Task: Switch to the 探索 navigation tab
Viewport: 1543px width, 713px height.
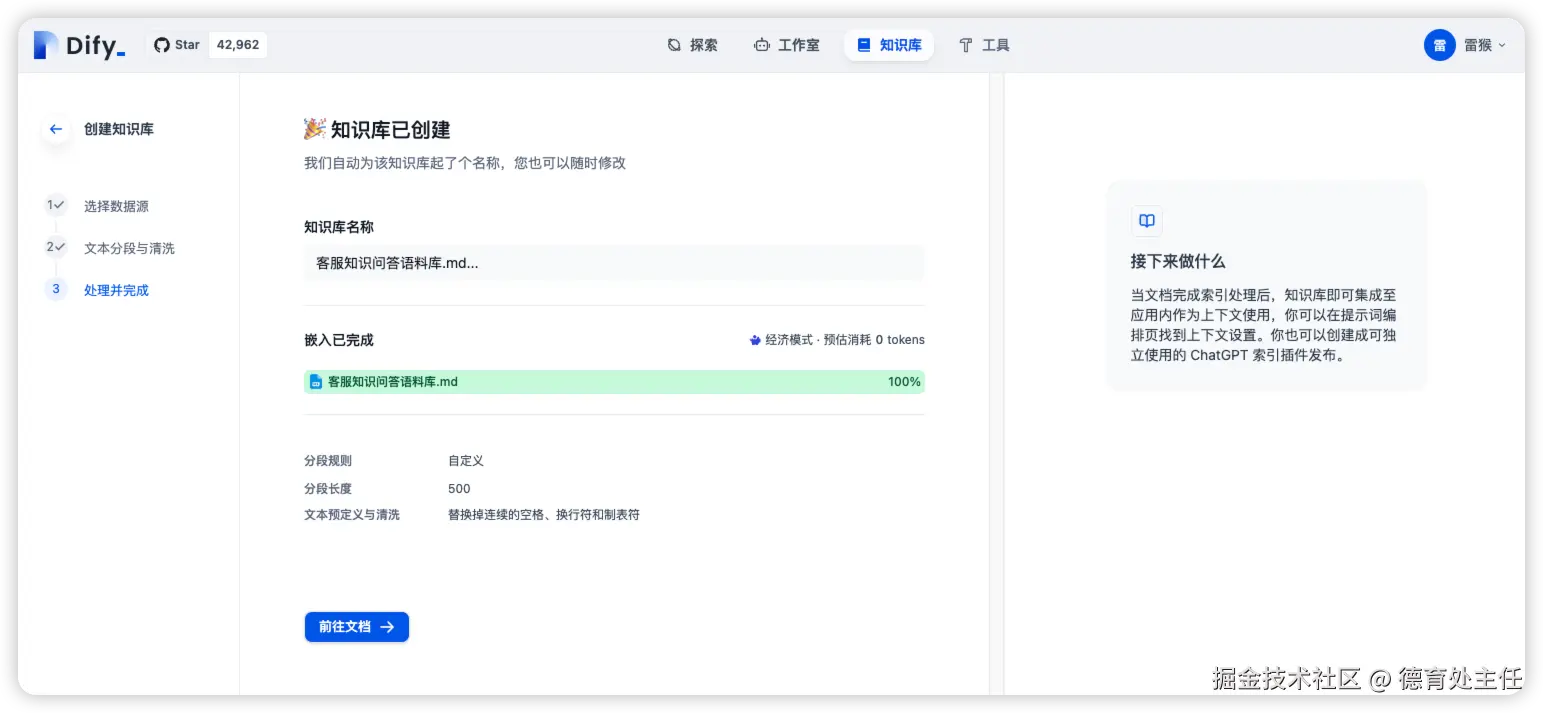Action: [x=692, y=45]
